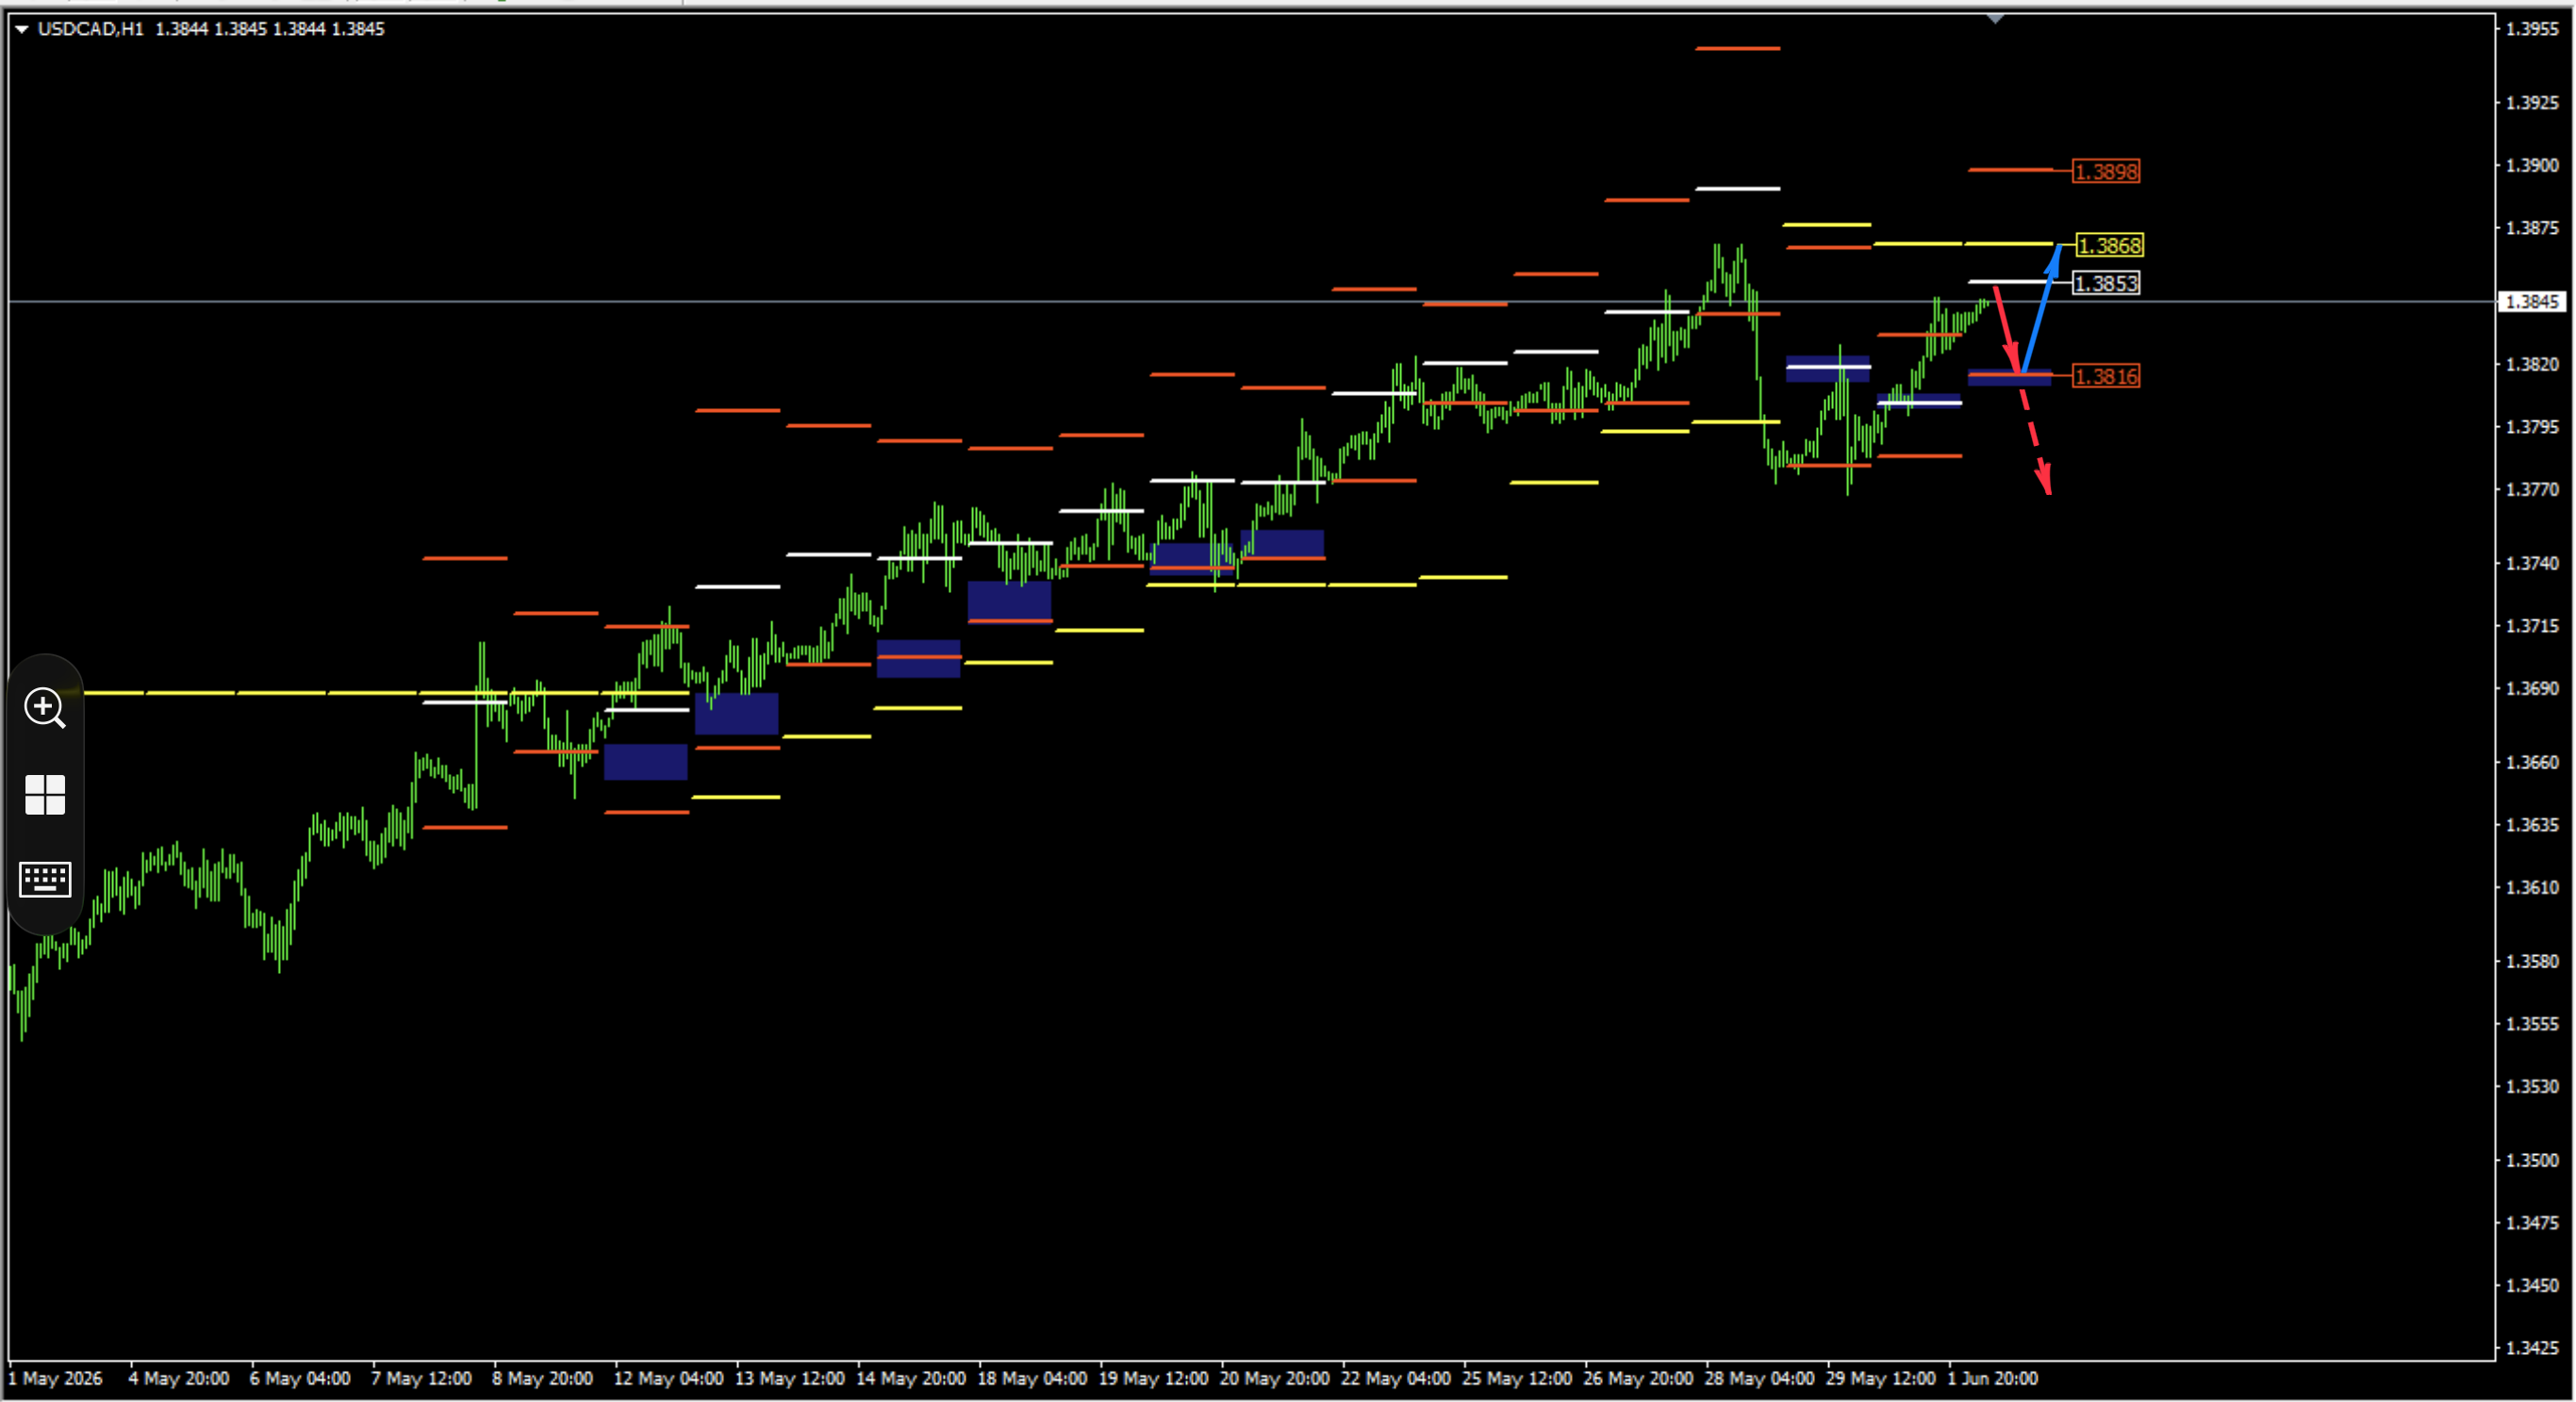
Task: Click the '1 Jun 20:00' time axis label
Action: click(x=1992, y=1379)
